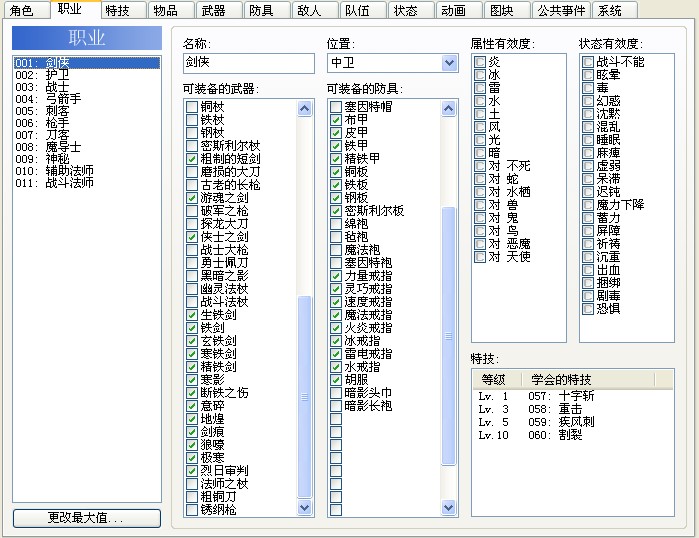Select class 004: 弓箭手
This screenshot has width=699, height=538.
point(87,99)
